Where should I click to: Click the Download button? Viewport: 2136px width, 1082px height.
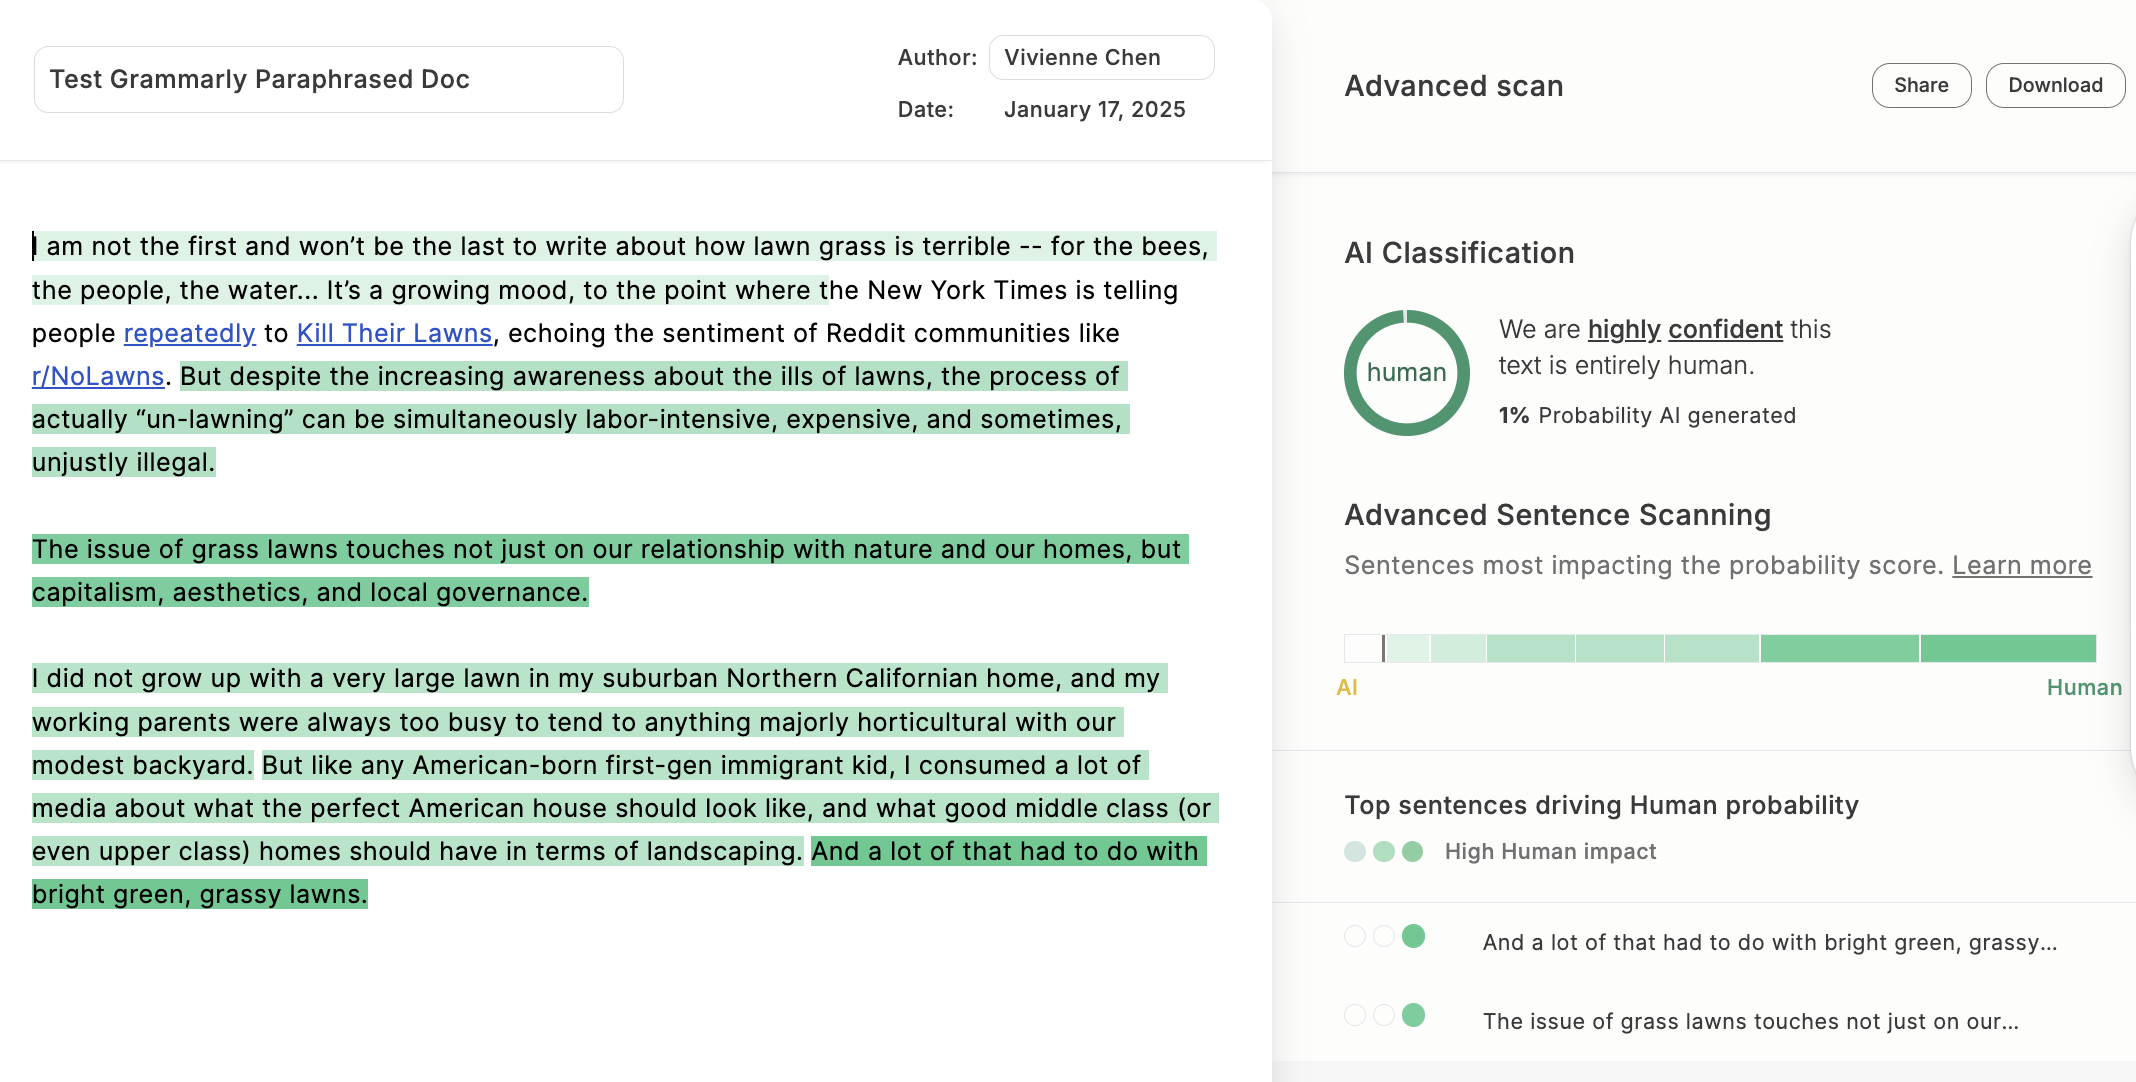click(x=2055, y=85)
